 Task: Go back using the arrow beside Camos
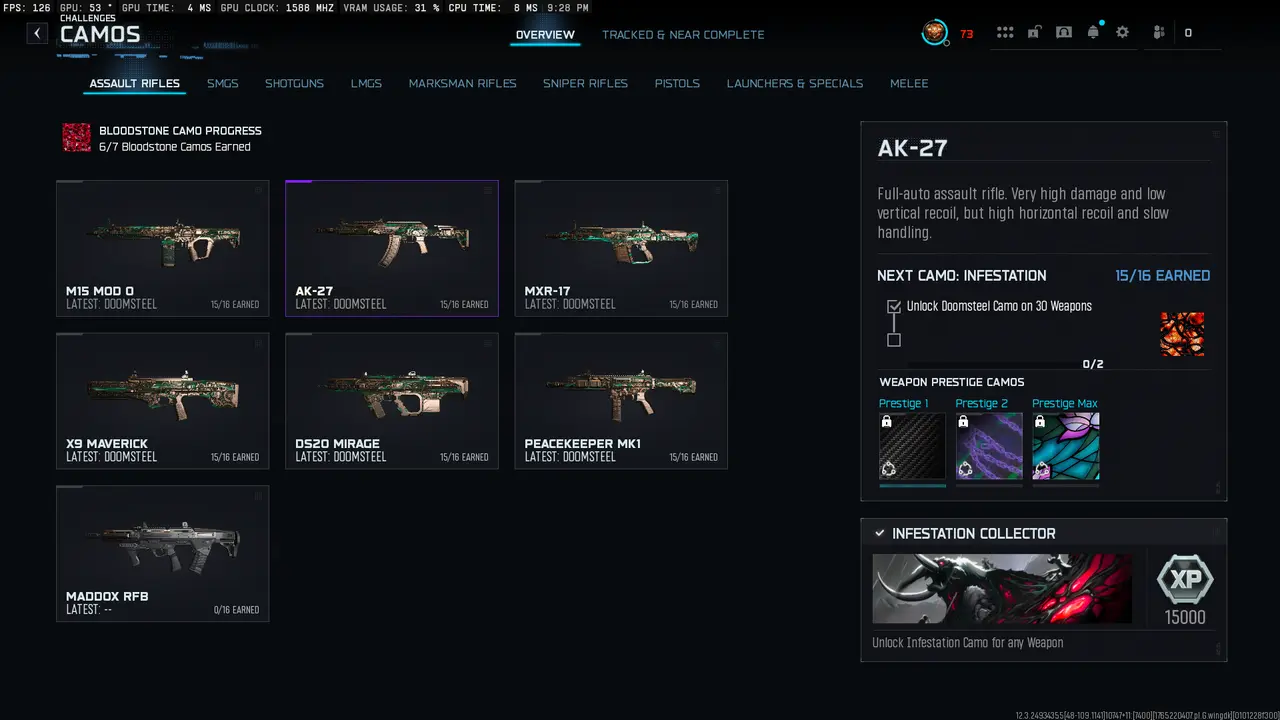[x=37, y=33]
